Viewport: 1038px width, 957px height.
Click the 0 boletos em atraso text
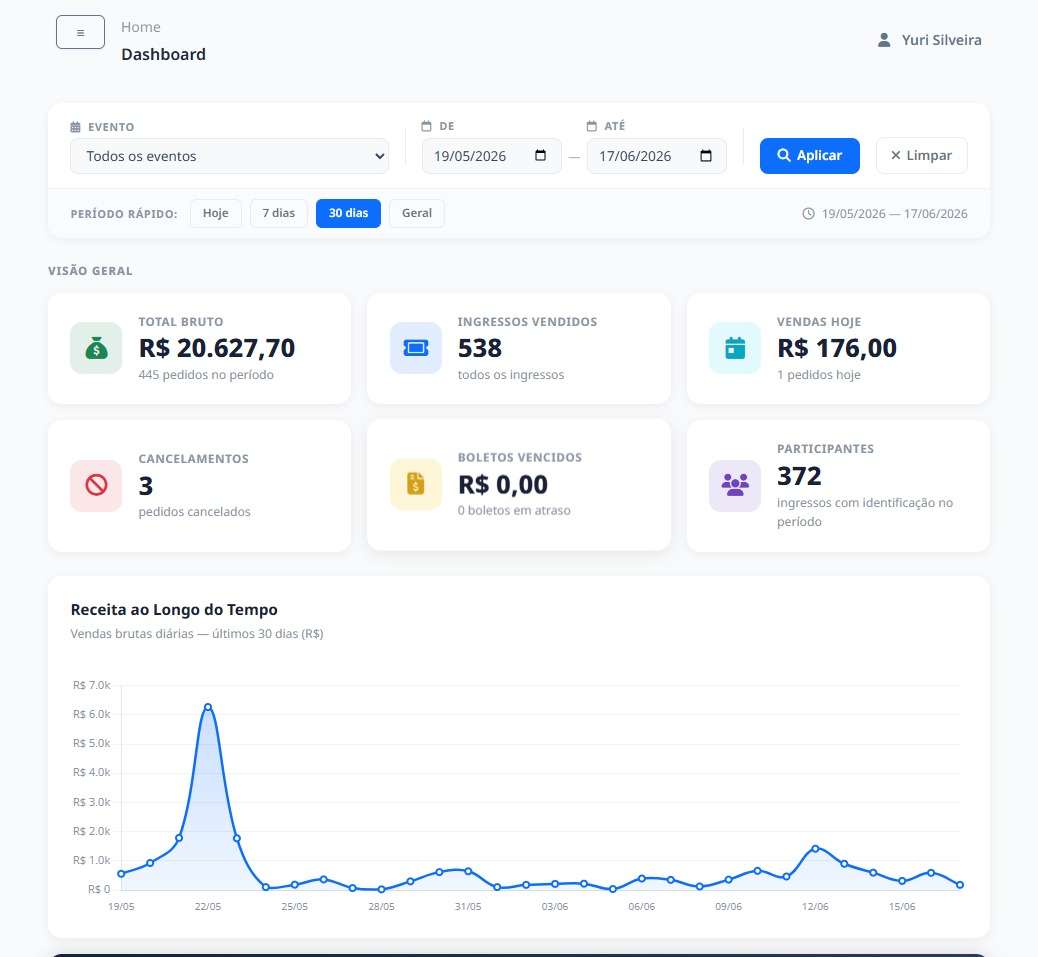coord(514,510)
